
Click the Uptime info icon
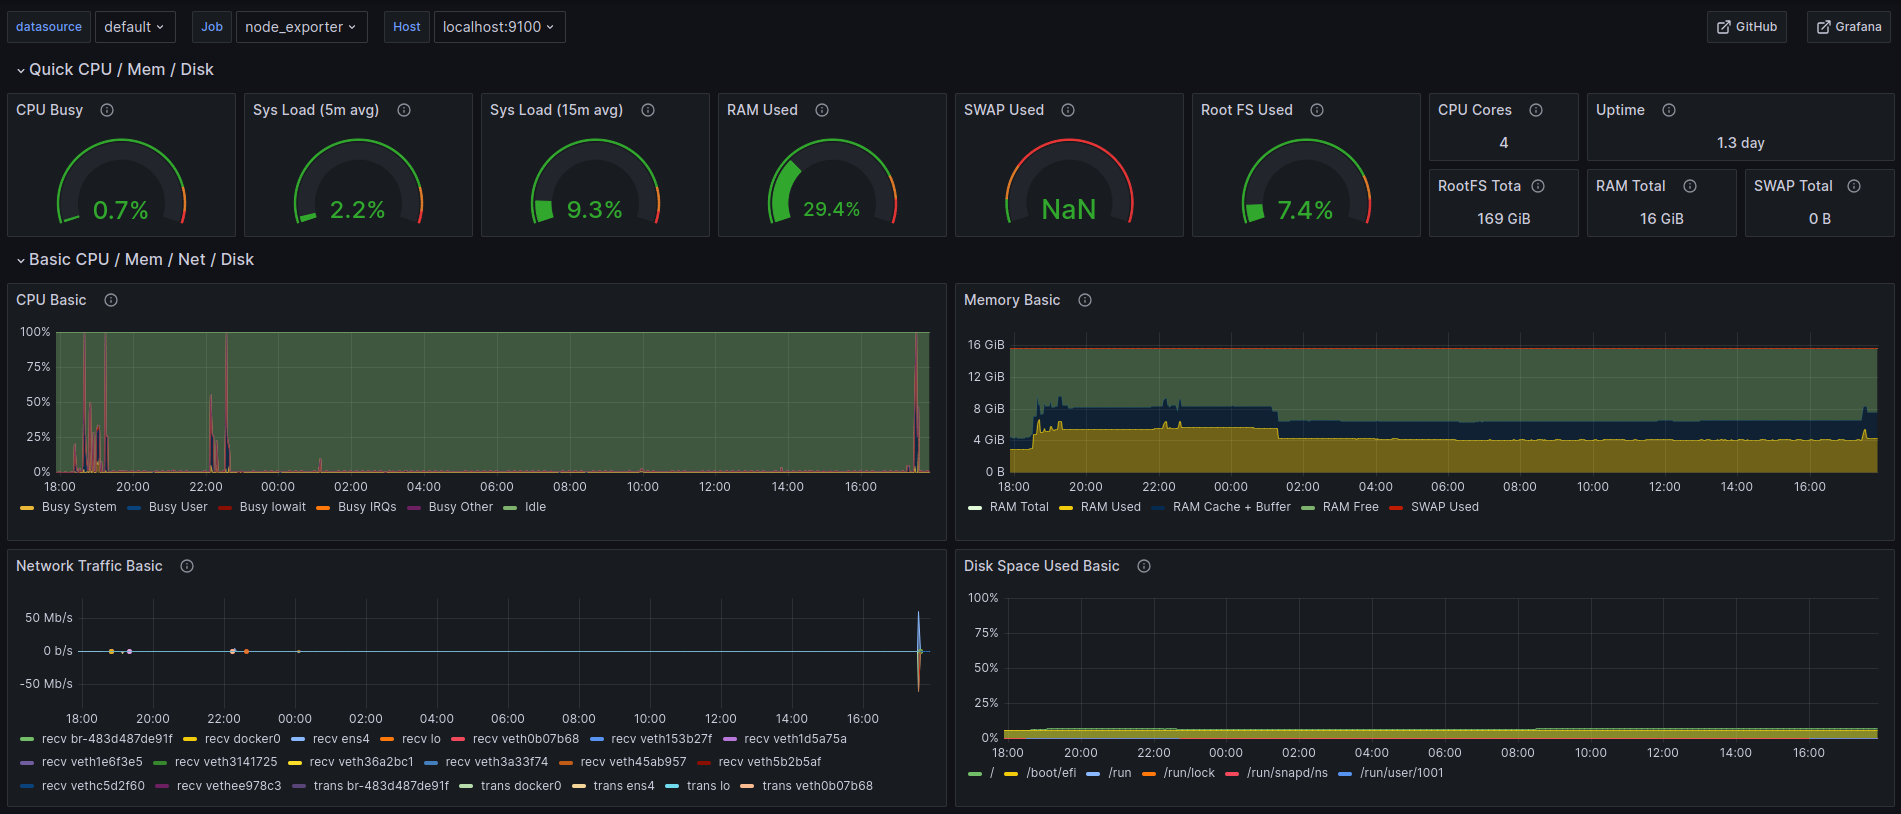1669,110
